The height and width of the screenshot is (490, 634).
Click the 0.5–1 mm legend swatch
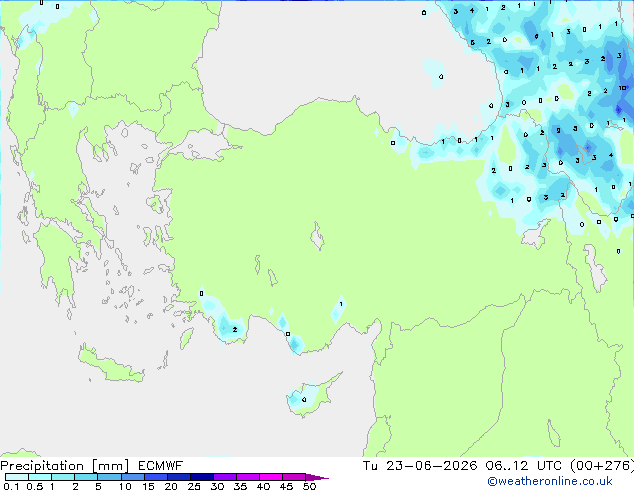tap(40, 477)
